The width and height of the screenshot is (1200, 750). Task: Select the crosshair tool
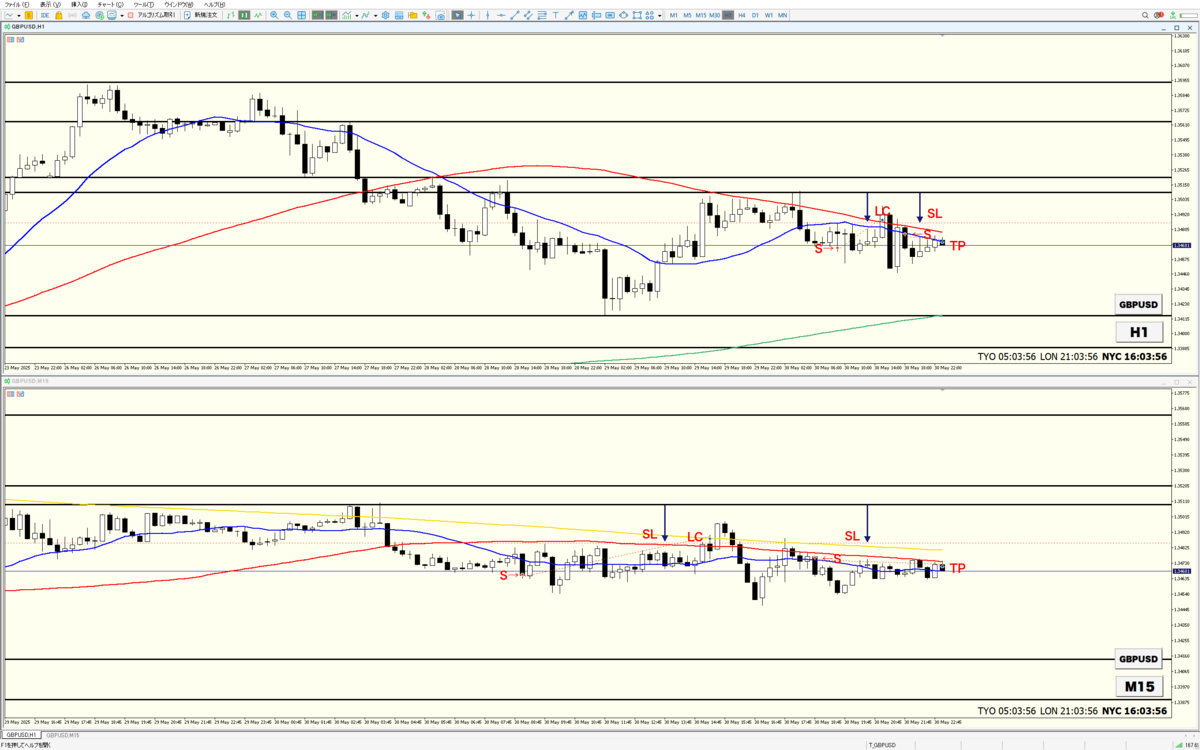coord(471,15)
